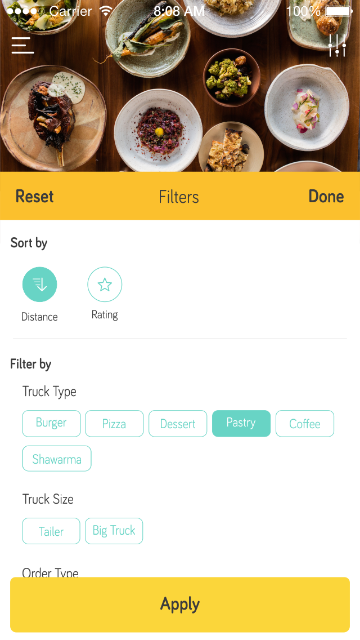This screenshot has height=640, width=360.
Task: Select the Distance sort icon
Action: point(40,284)
